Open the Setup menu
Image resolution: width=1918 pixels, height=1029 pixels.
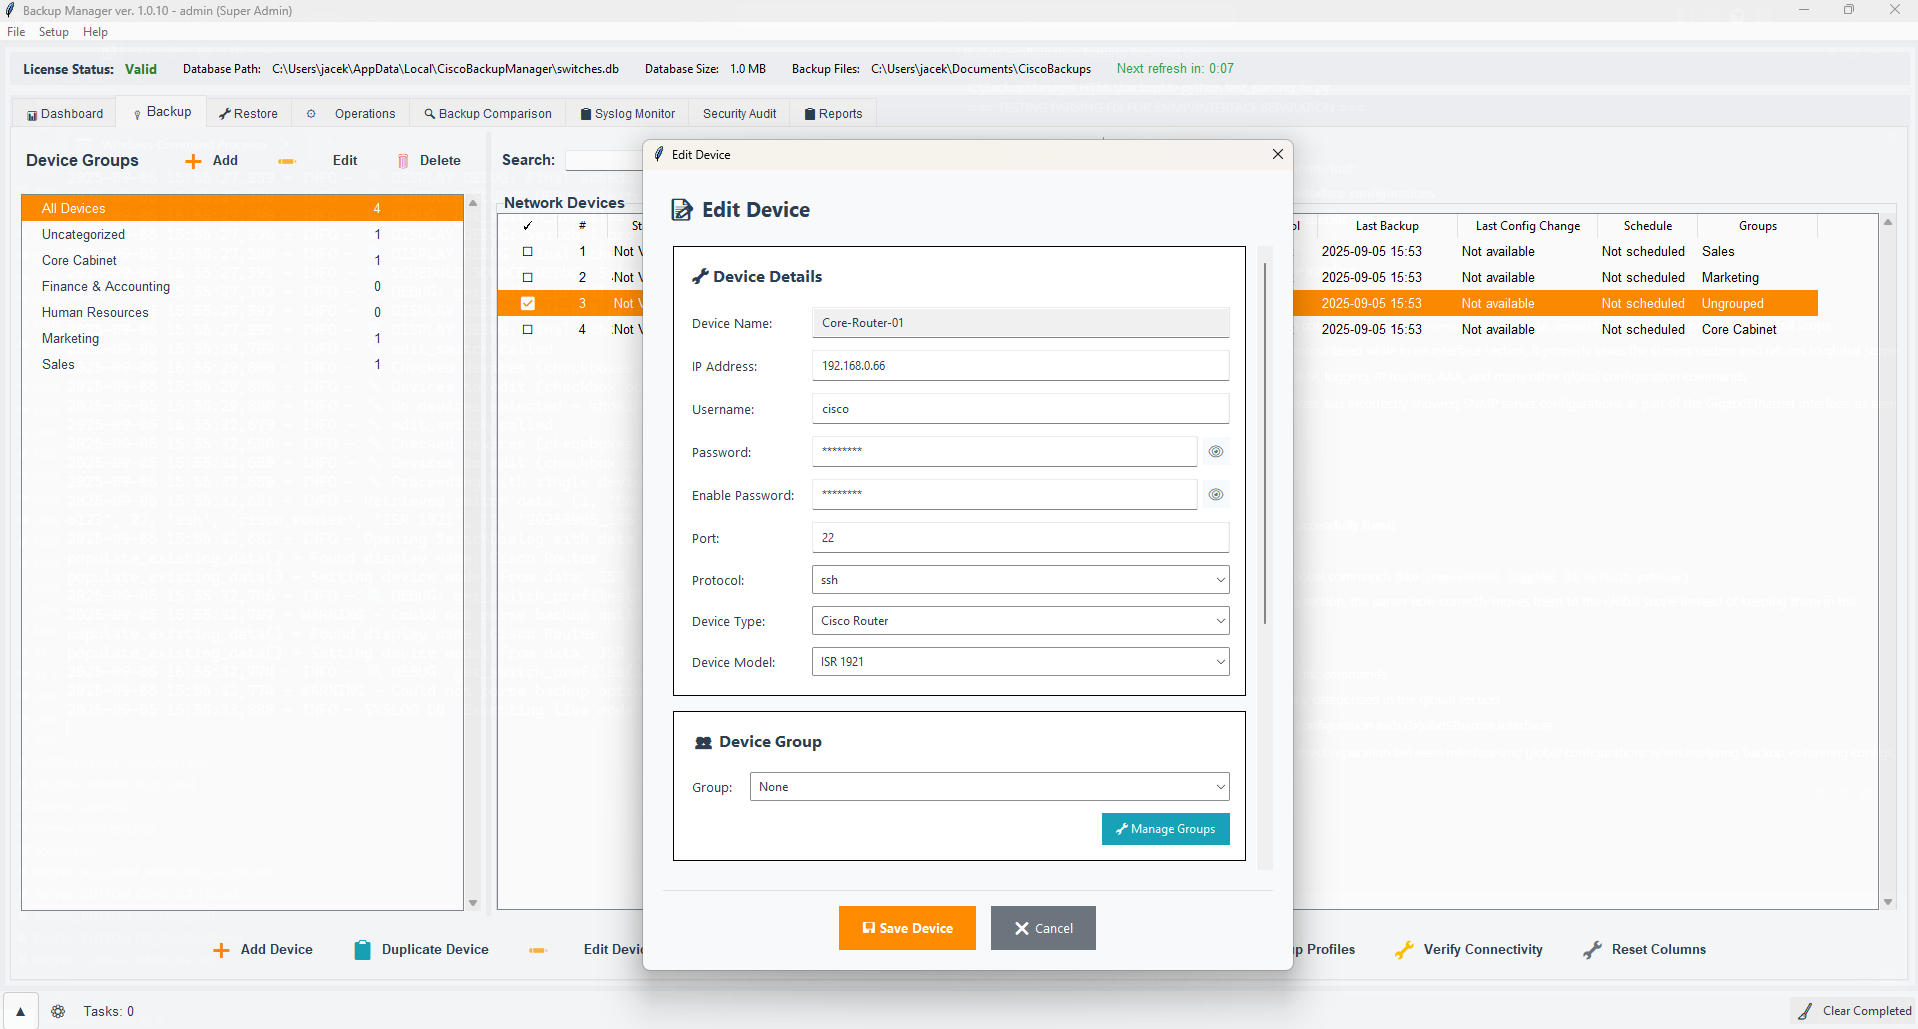click(54, 32)
